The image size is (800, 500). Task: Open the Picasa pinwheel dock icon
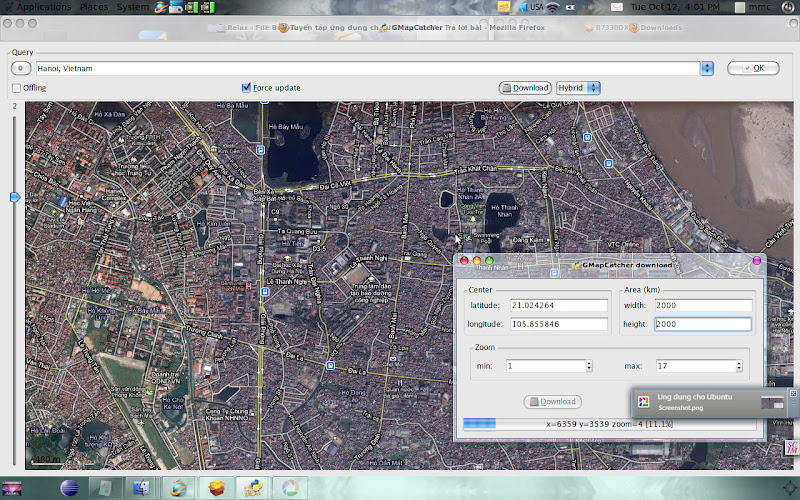(x=289, y=488)
